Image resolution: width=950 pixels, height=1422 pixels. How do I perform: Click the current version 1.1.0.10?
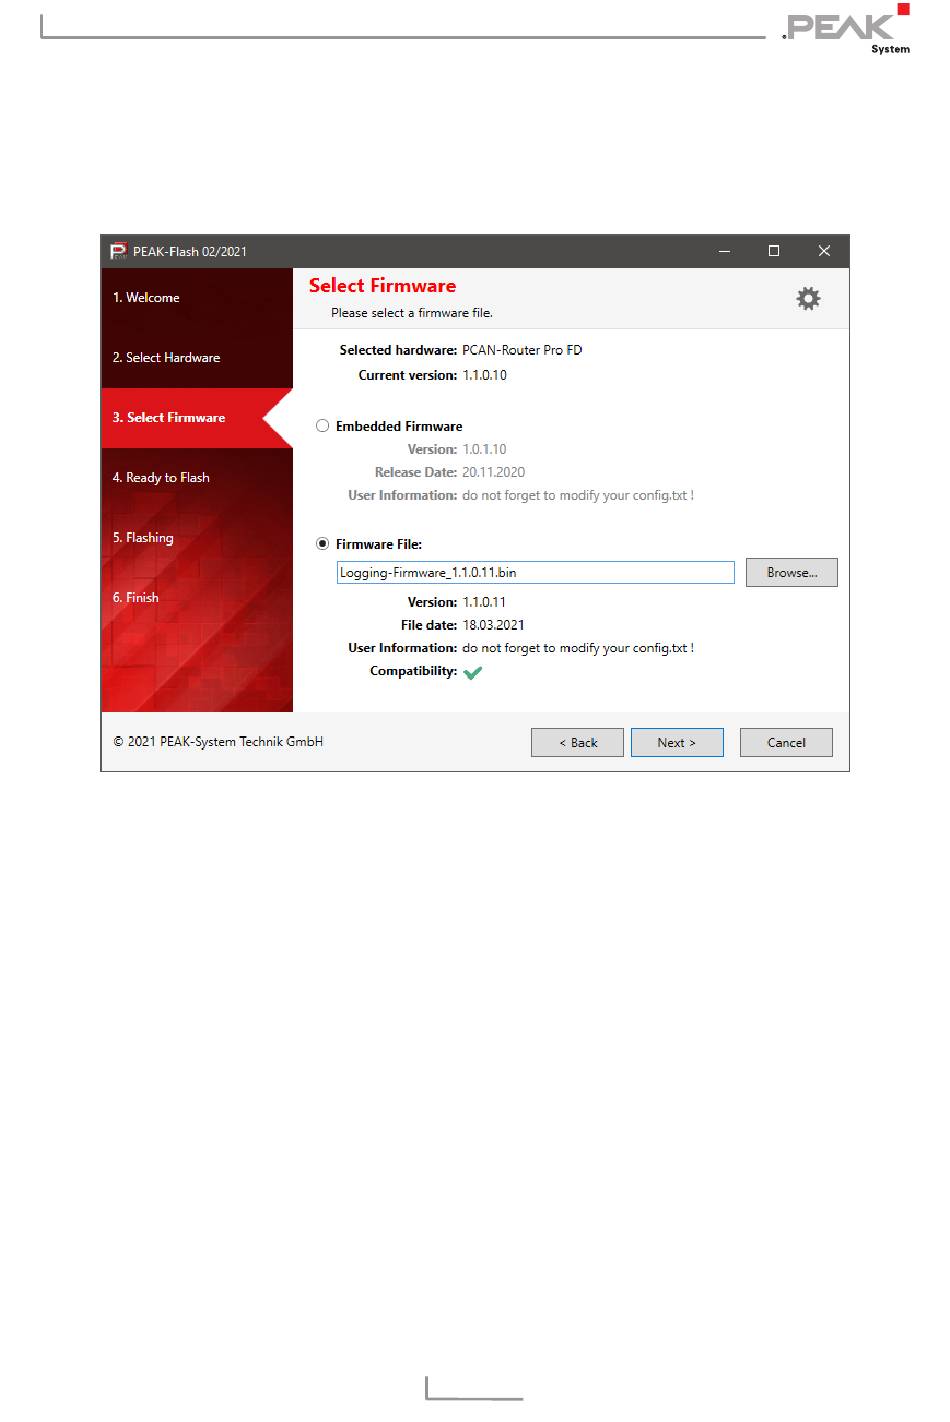coord(484,375)
